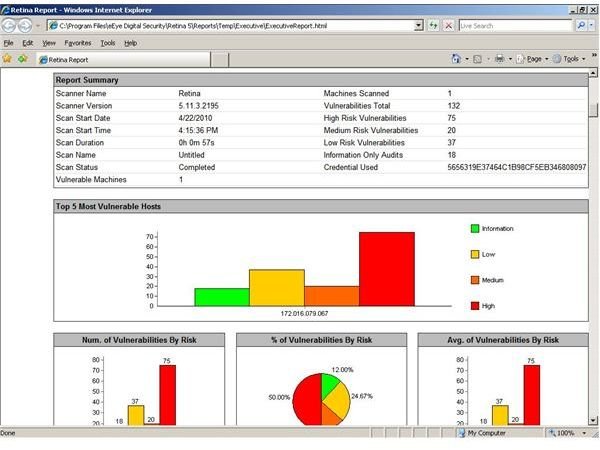Expand the address bar history dropdown
The height and width of the screenshot is (450, 600).
(x=419, y=26)
